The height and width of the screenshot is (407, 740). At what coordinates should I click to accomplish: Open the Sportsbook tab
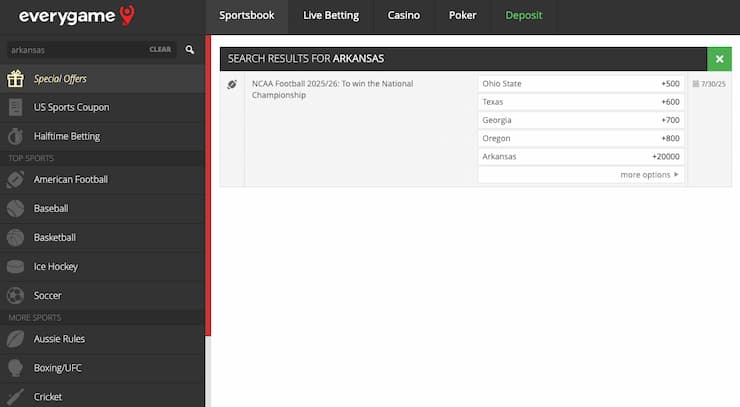(246, 16)
